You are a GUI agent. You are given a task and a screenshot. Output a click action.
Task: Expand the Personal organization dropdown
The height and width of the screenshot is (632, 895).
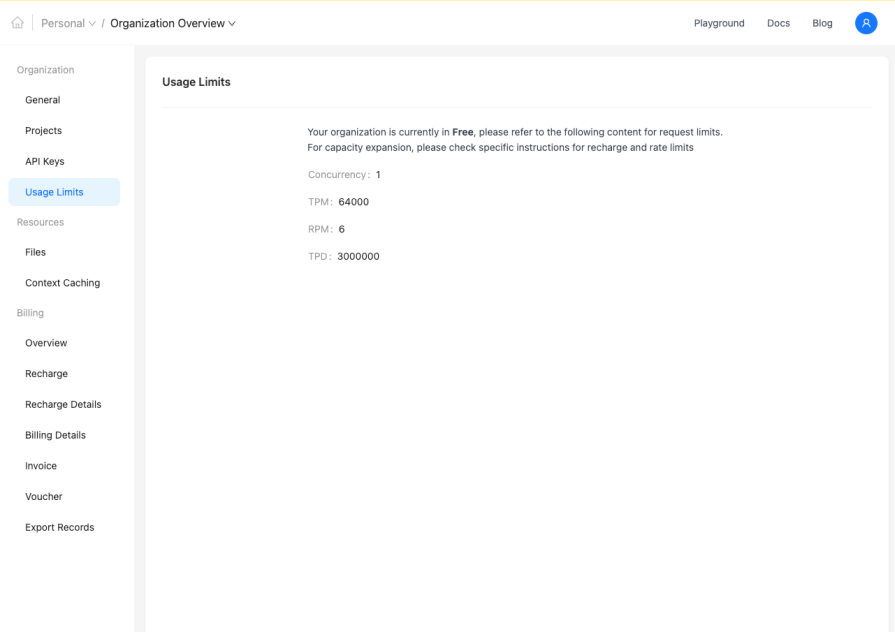68,23
